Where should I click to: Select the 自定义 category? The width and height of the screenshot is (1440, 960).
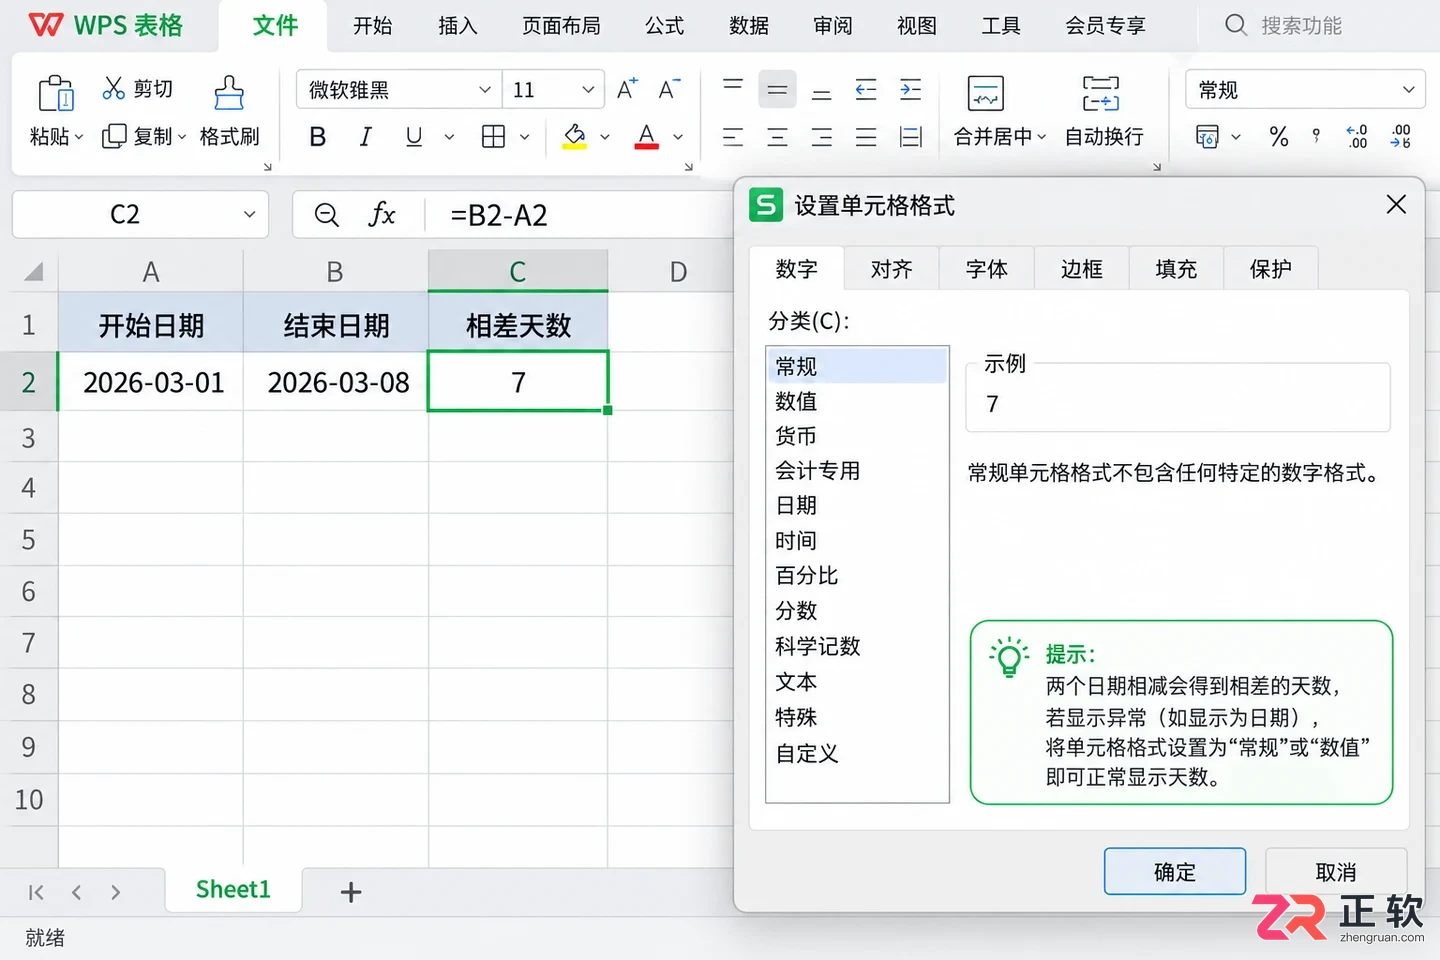[x=857, y=753]
